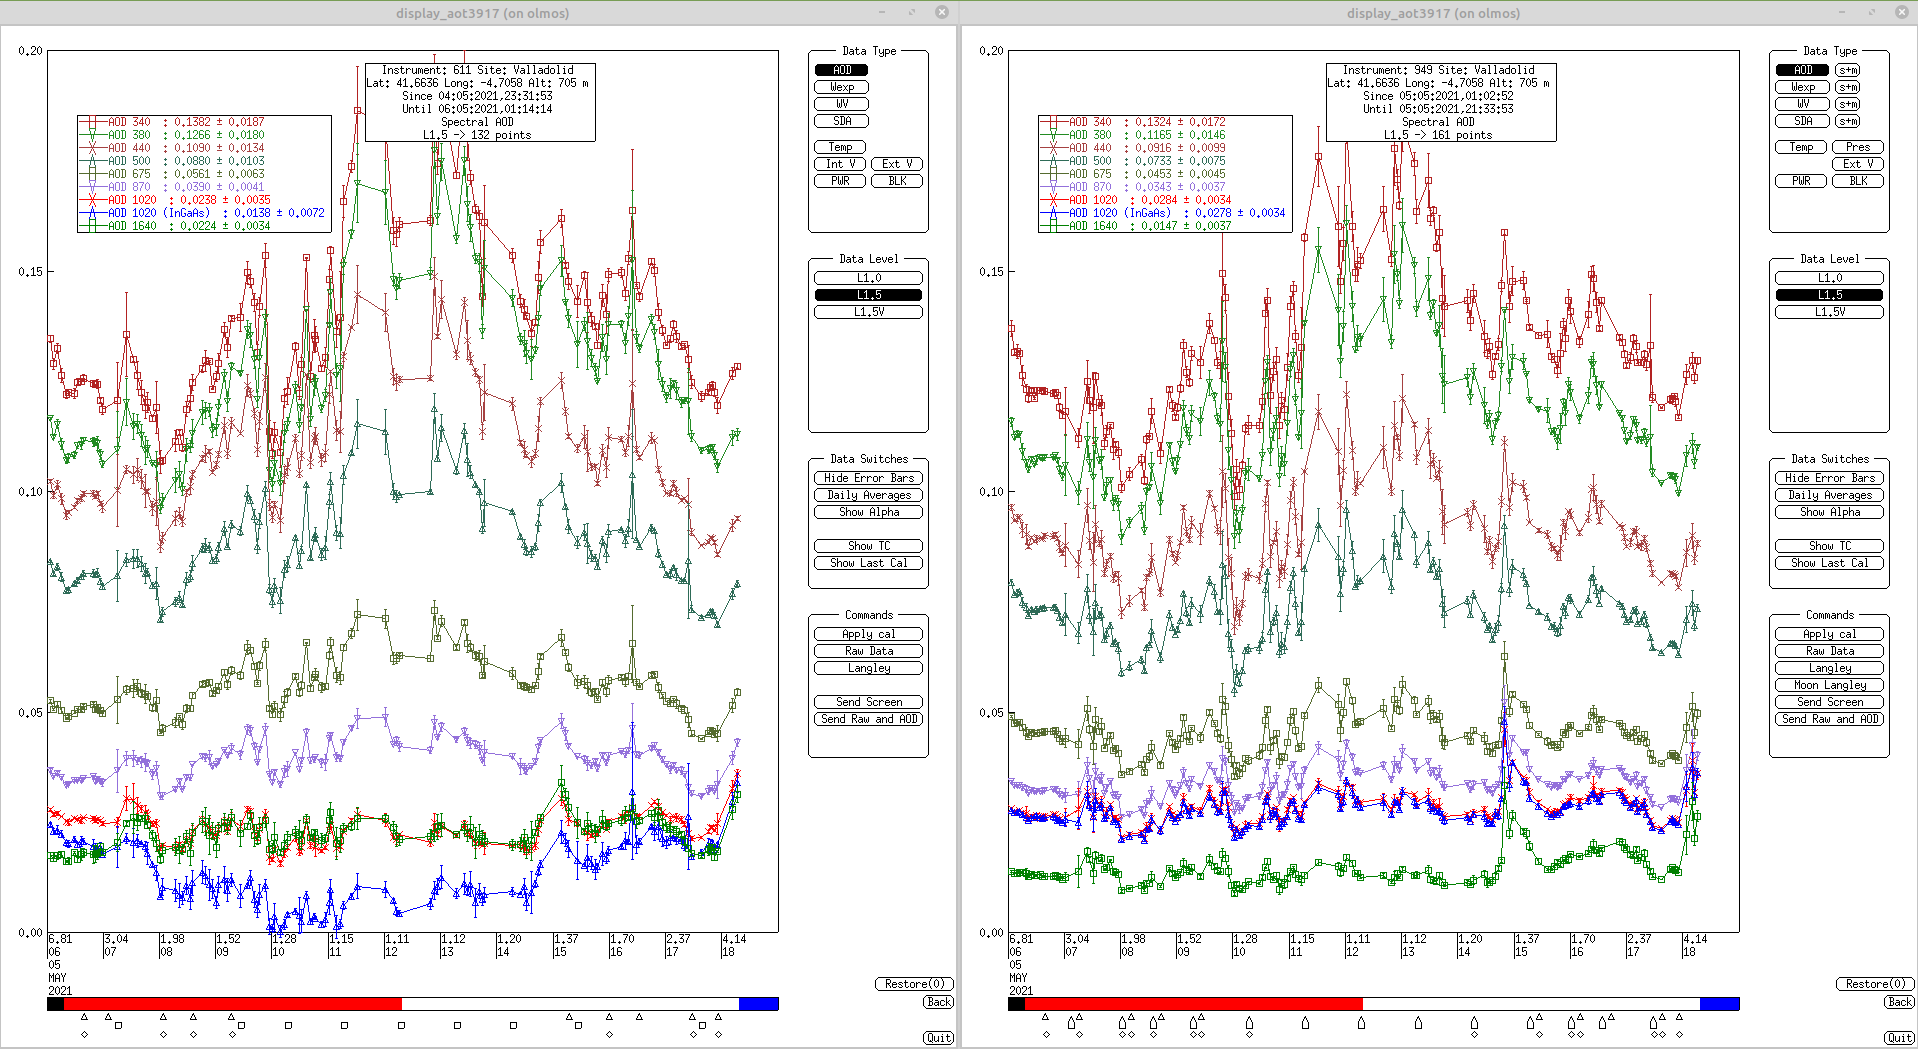Toggle Show Last Cal in instrument 949 window
1918x1049 pixels.
click(x=1830, y=563)
